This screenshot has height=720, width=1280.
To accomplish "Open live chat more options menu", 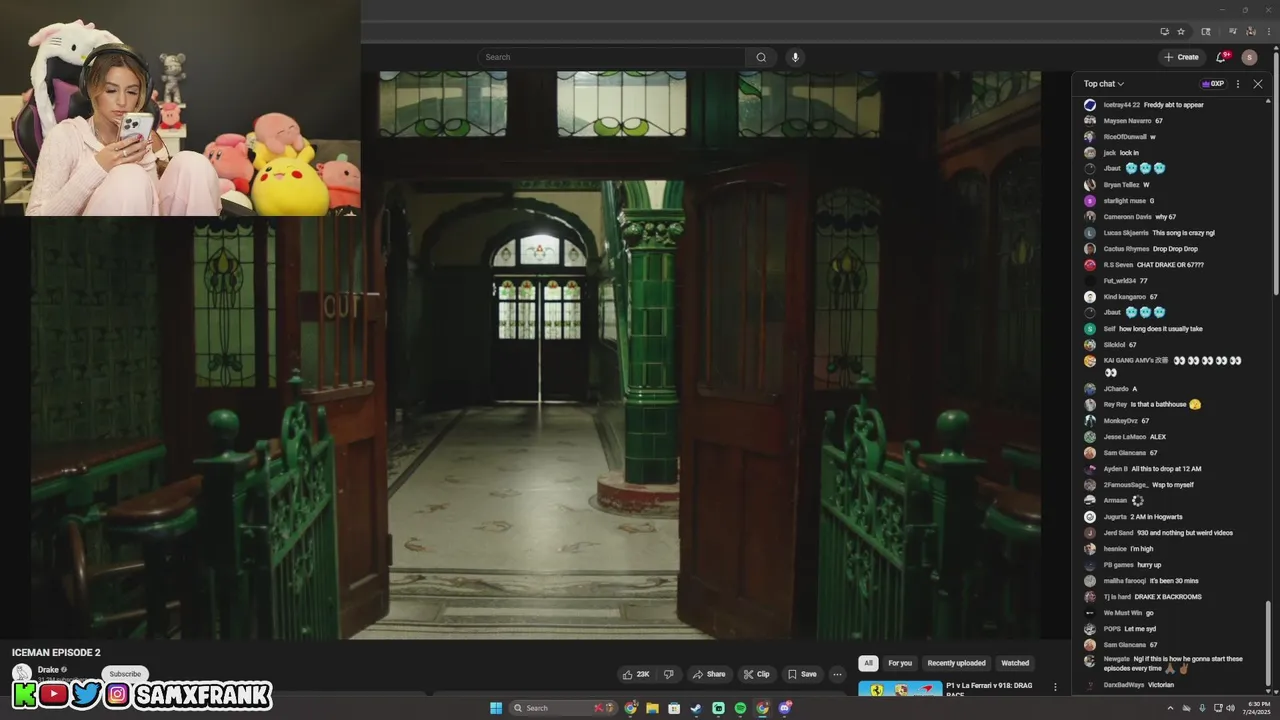I will 1238,84.
